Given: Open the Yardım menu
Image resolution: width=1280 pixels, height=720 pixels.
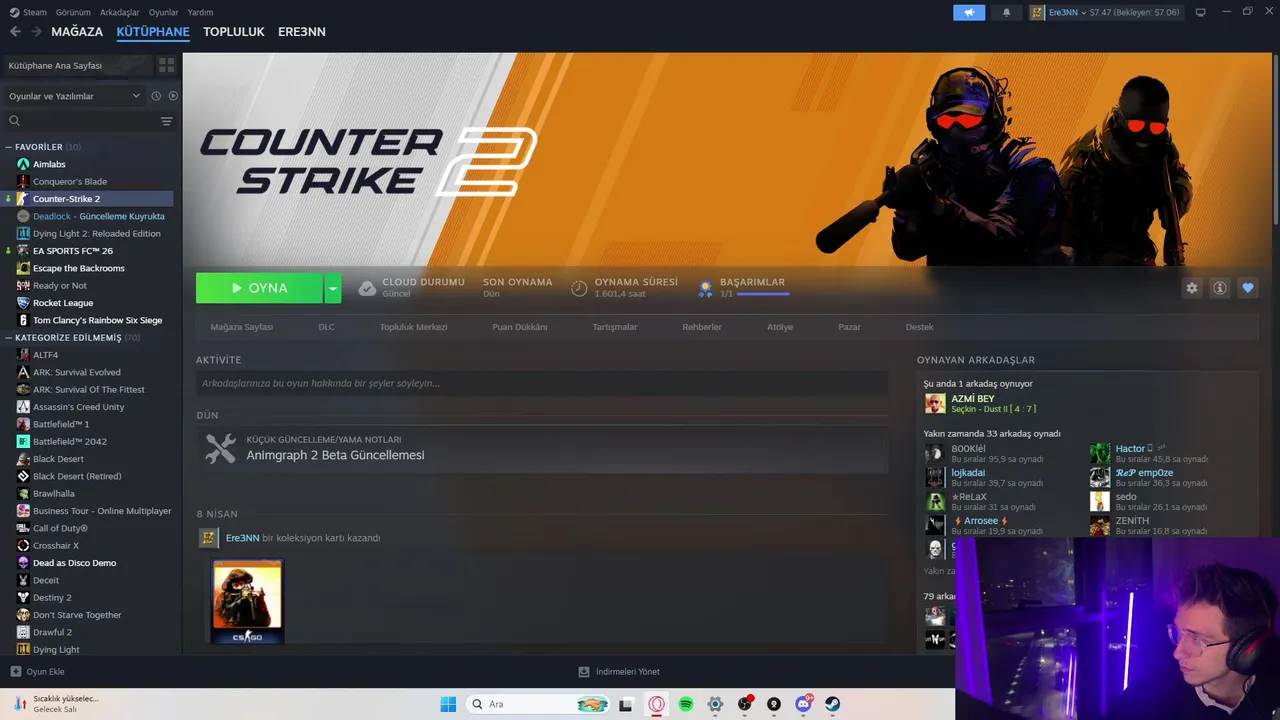Looking at the screenshot, I should 200,12.
